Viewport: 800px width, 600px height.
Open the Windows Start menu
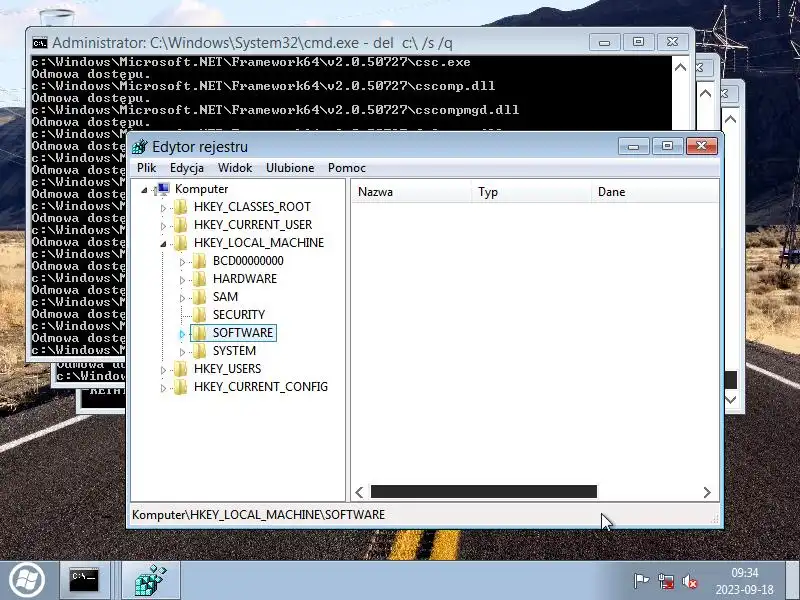[x=27, y=581]
